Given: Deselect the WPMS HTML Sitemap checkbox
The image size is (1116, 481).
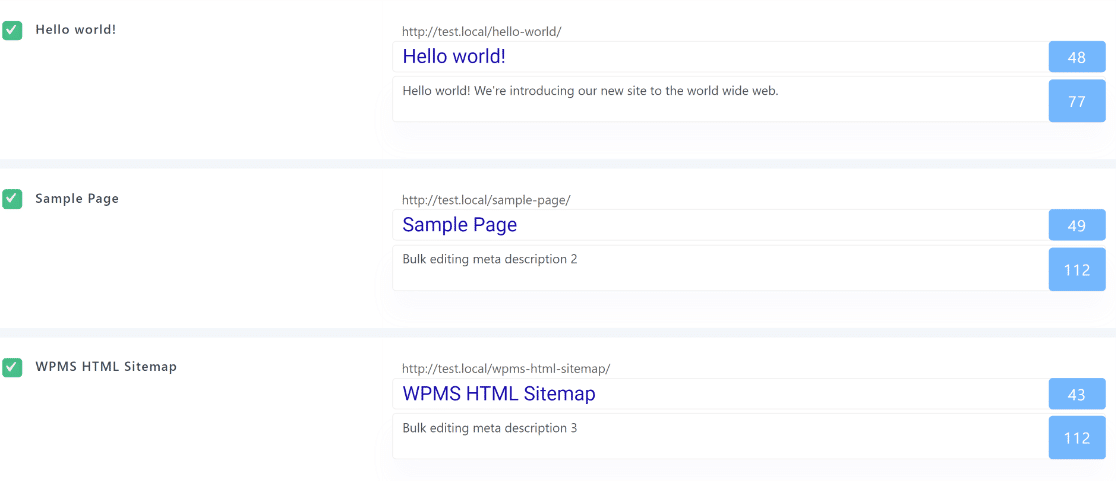Looking at the screenshot, I should [x=12, y=368].
